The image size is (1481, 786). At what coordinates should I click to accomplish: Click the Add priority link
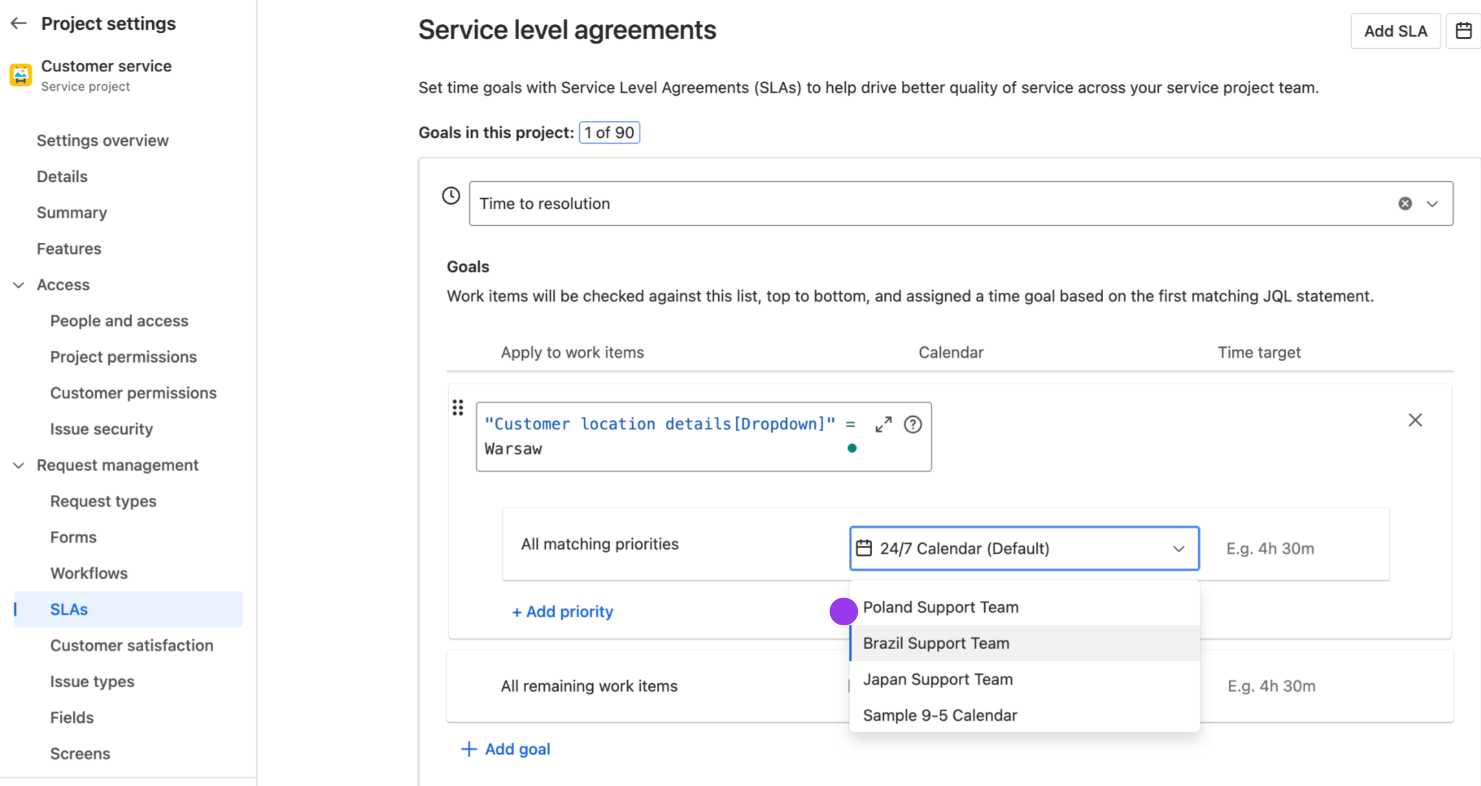tap(562, 611)
